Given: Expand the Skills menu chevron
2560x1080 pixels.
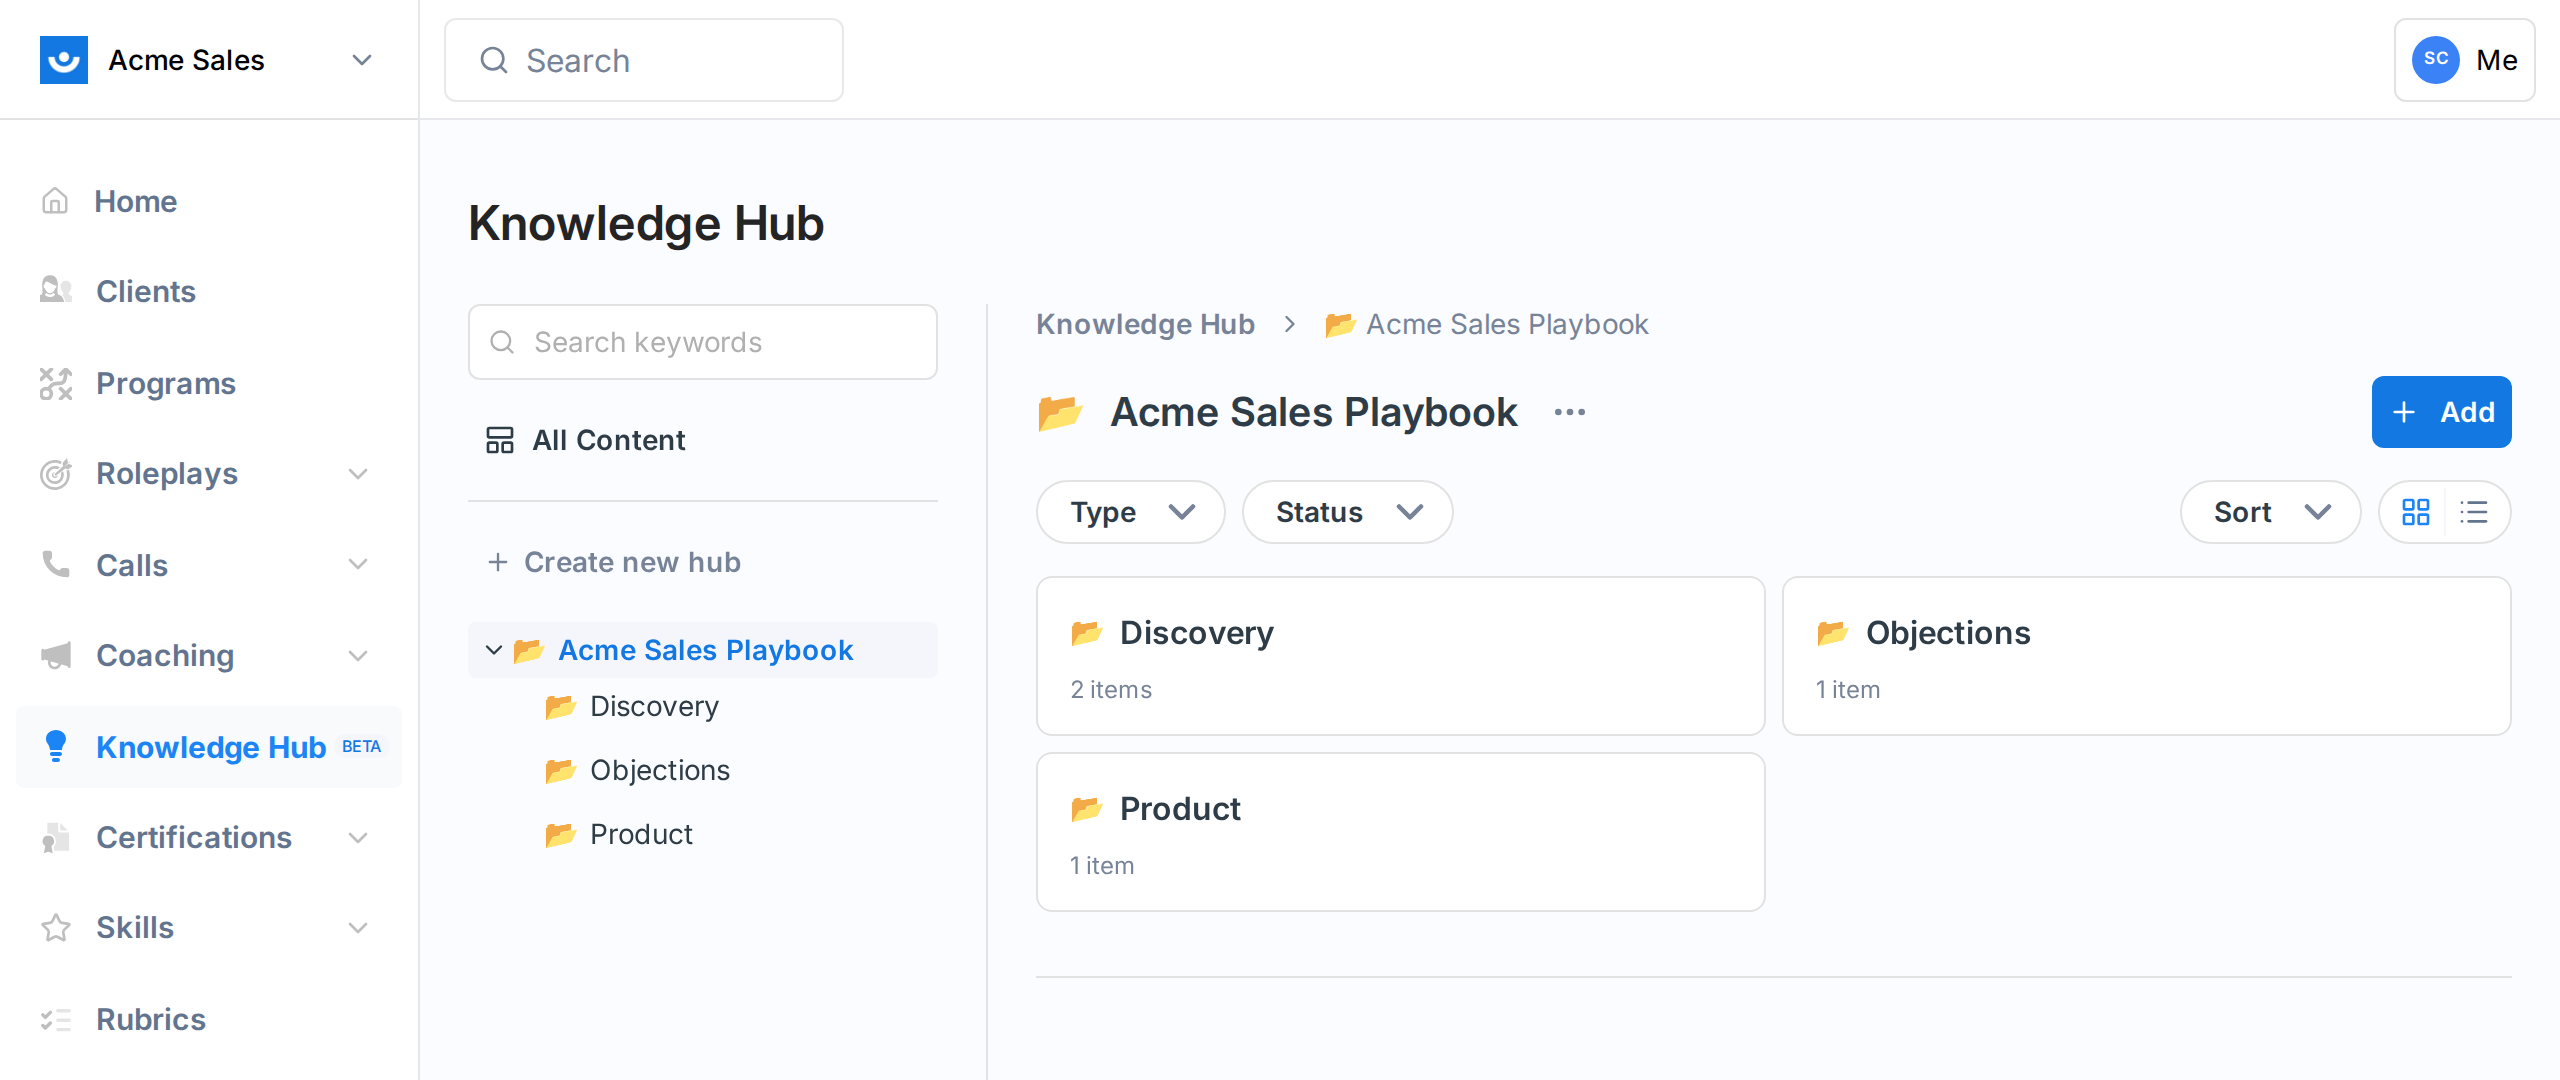Looking at the screenshot, I should (x=358, y=927).
